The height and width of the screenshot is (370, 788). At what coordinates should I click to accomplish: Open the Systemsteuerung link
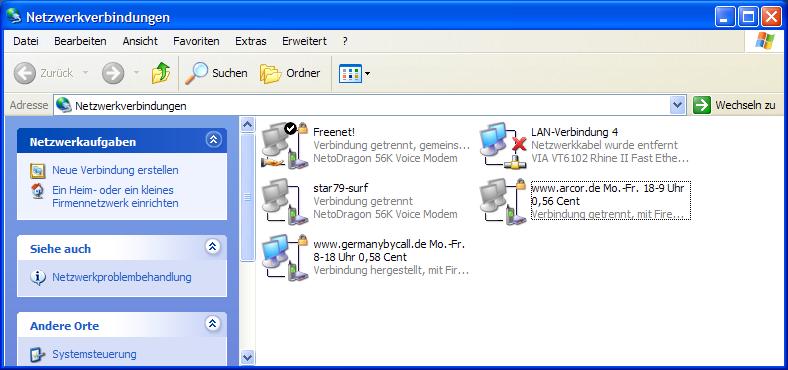coord(94,354)
